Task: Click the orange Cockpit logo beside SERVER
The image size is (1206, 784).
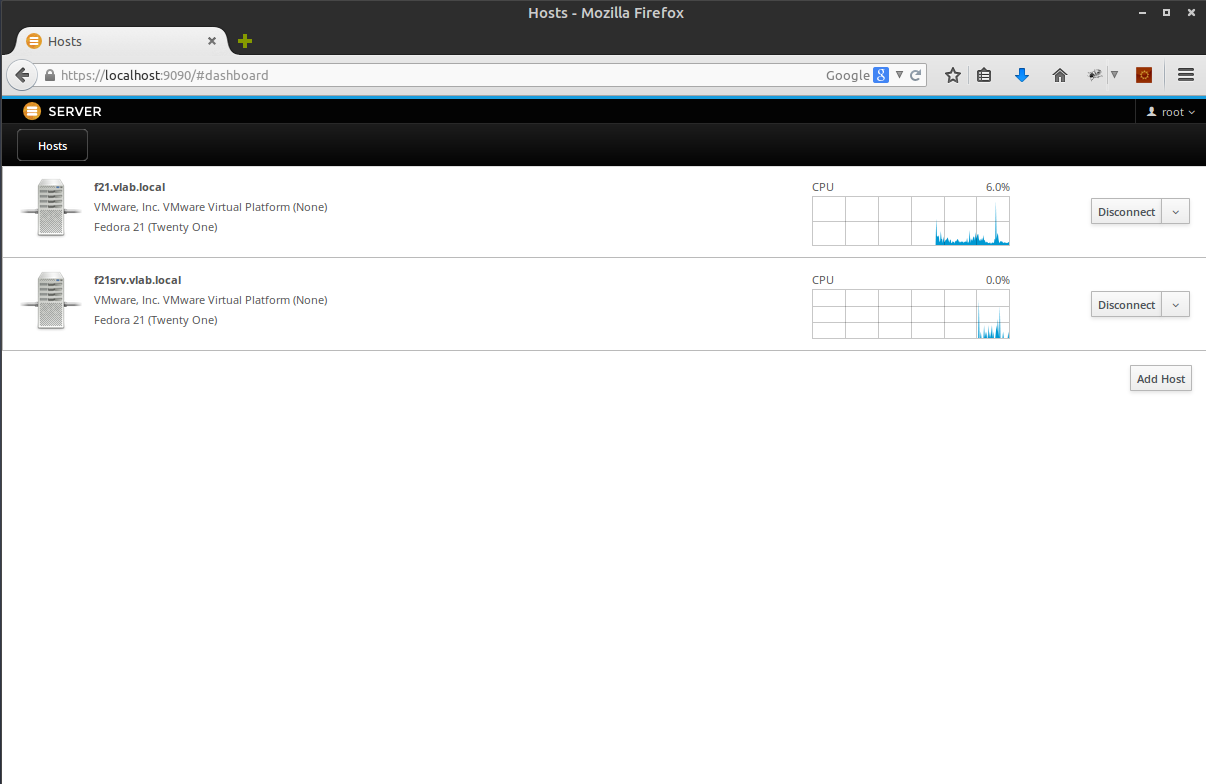Action: click(32, 111)
